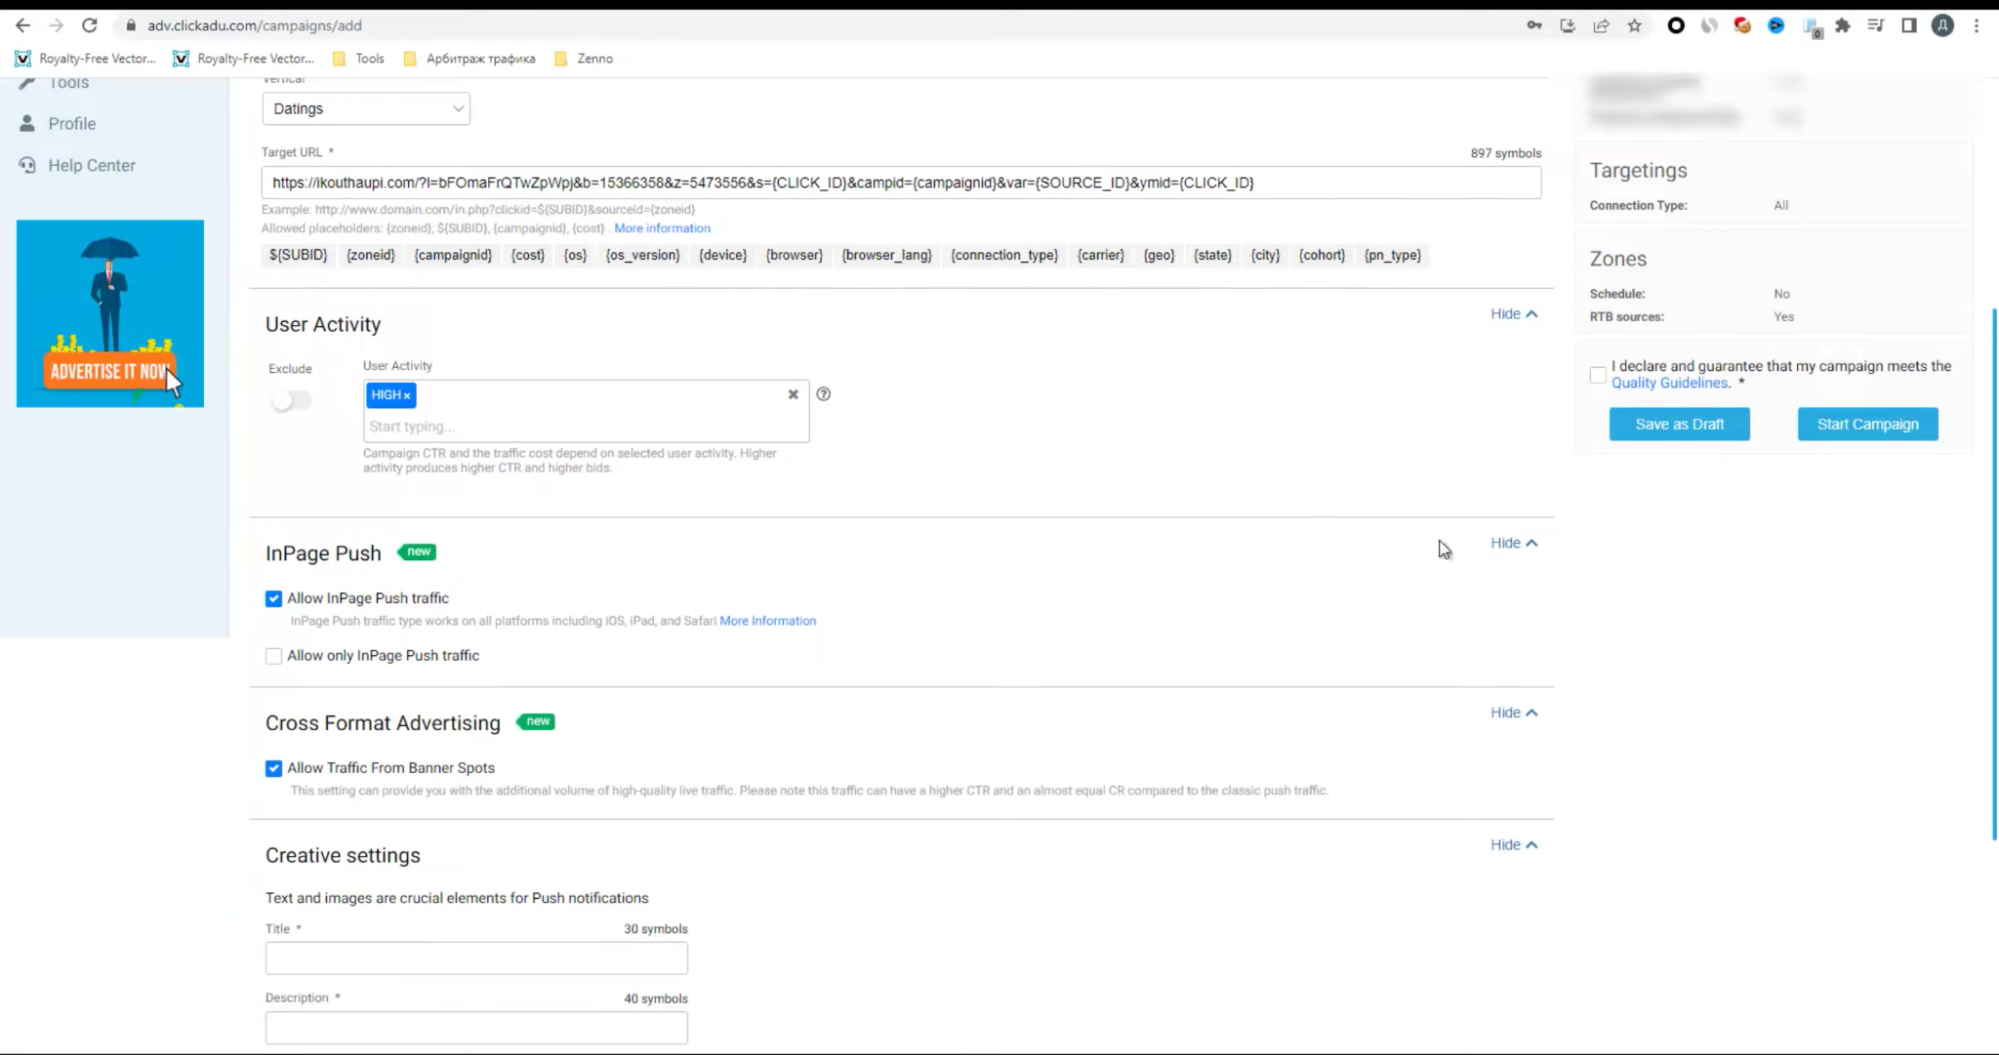Image resolution: width=1999 pixels, height=1056 pixels.
Task: Click the Help Center headset icon
Action: tap(27, 165)
